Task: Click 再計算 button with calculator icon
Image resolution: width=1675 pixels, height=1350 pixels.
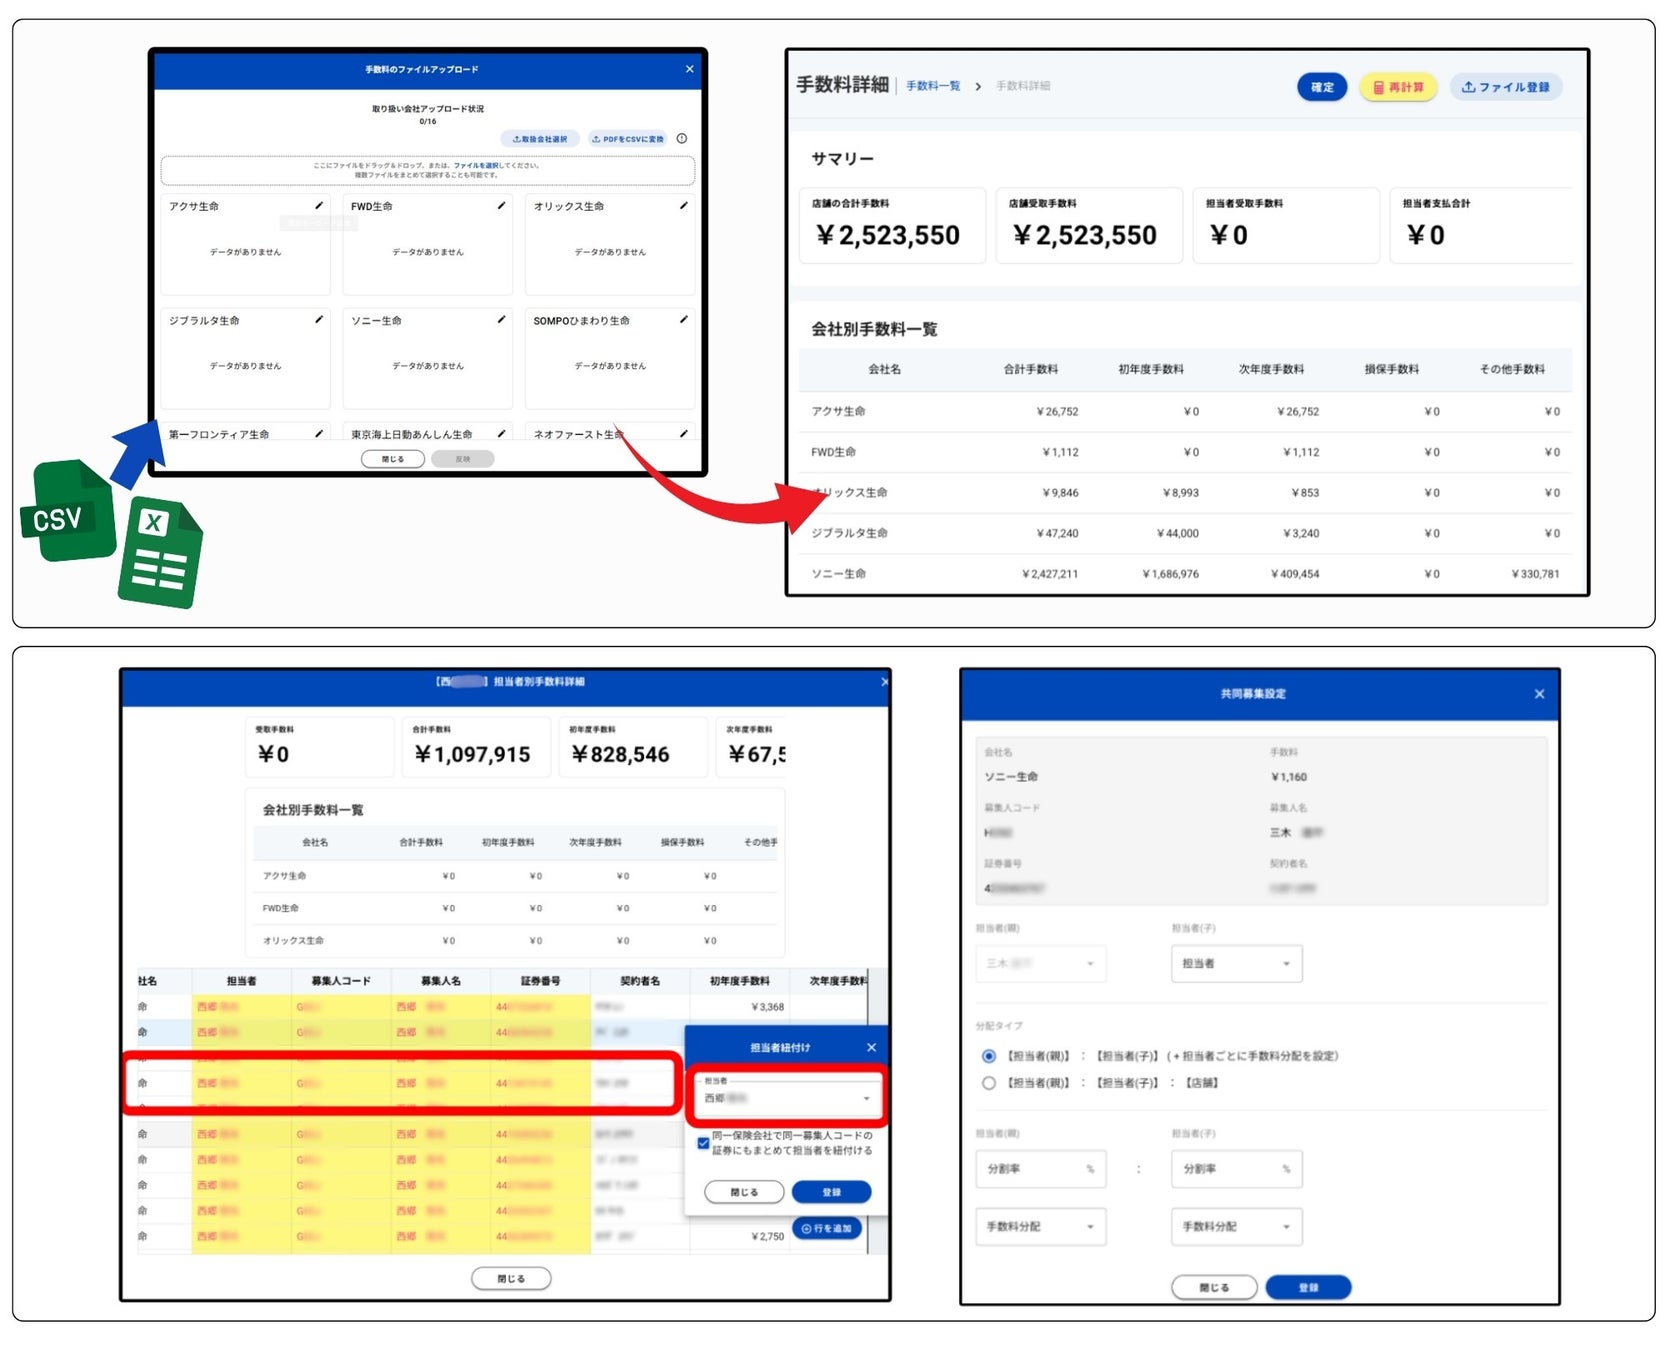Action: tap(1398, 87)
